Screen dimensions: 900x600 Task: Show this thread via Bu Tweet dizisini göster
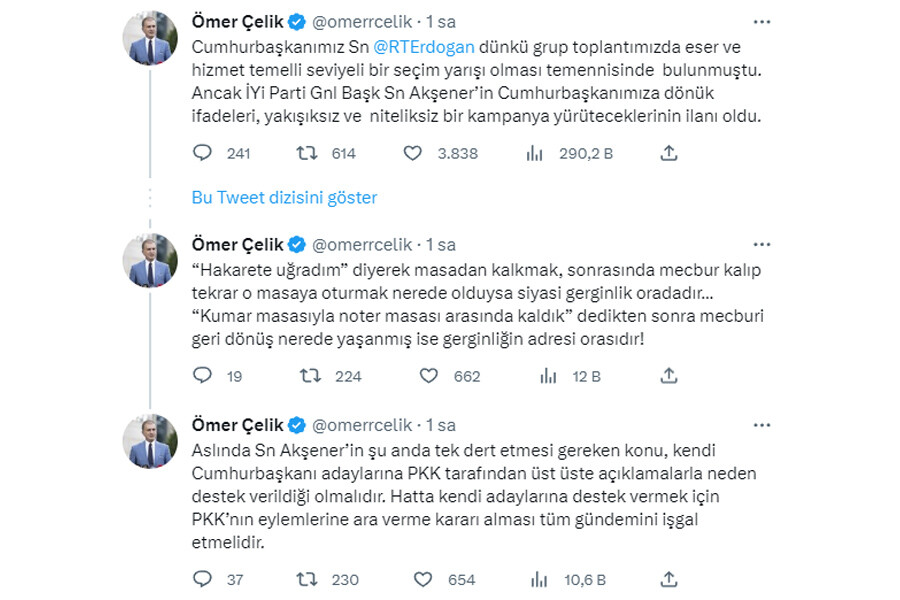(x=284, y=197)
